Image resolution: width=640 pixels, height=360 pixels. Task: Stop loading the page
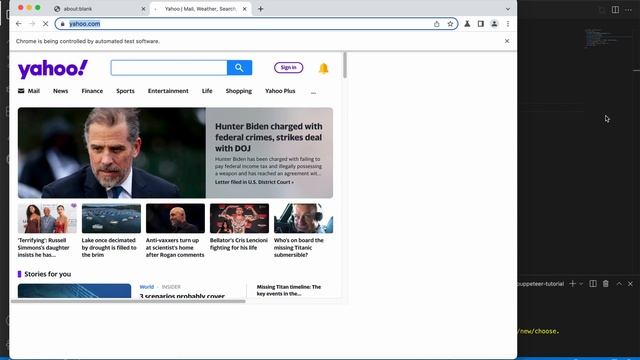(45, 24)
